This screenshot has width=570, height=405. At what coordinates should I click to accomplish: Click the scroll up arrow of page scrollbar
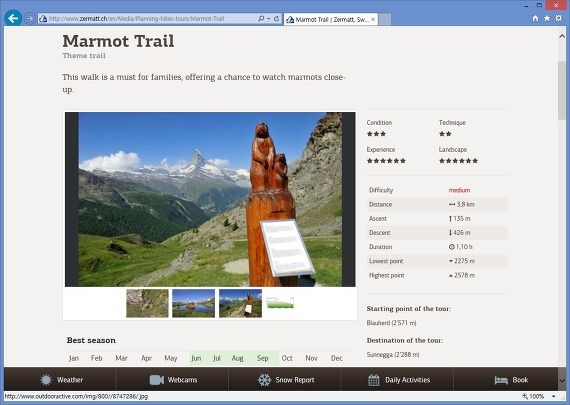click(562, 36)
